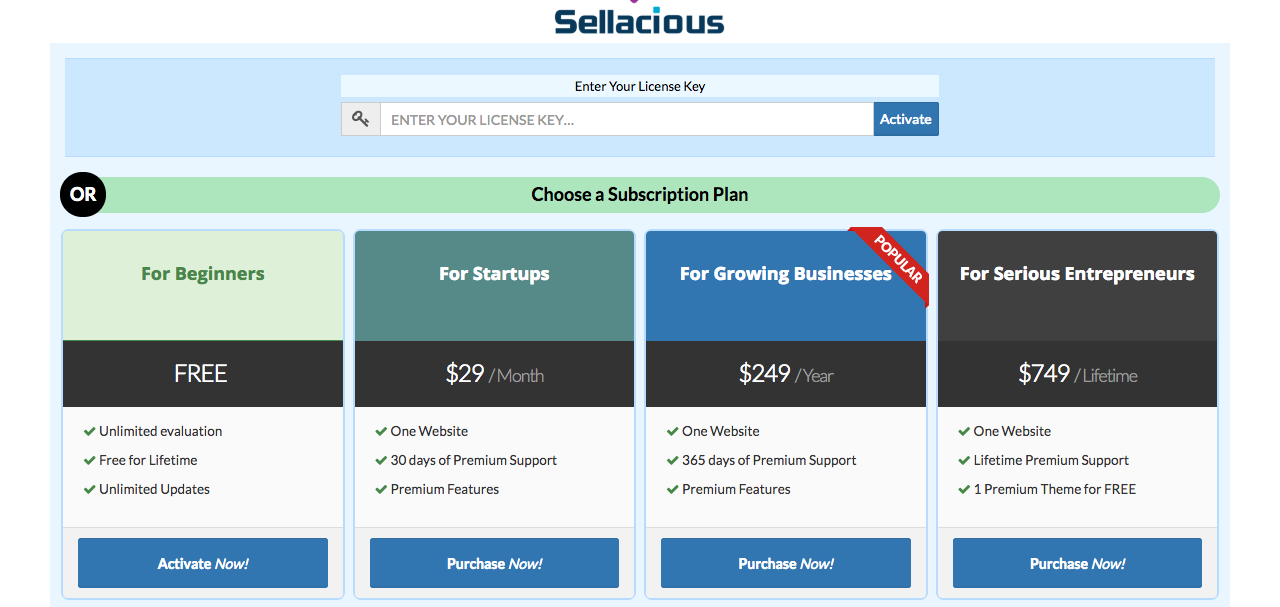Image resolution: width=1280 pixels, height=607 pixels.
Task: Click Activate Now! for Beginners plan
Action: 203,563
